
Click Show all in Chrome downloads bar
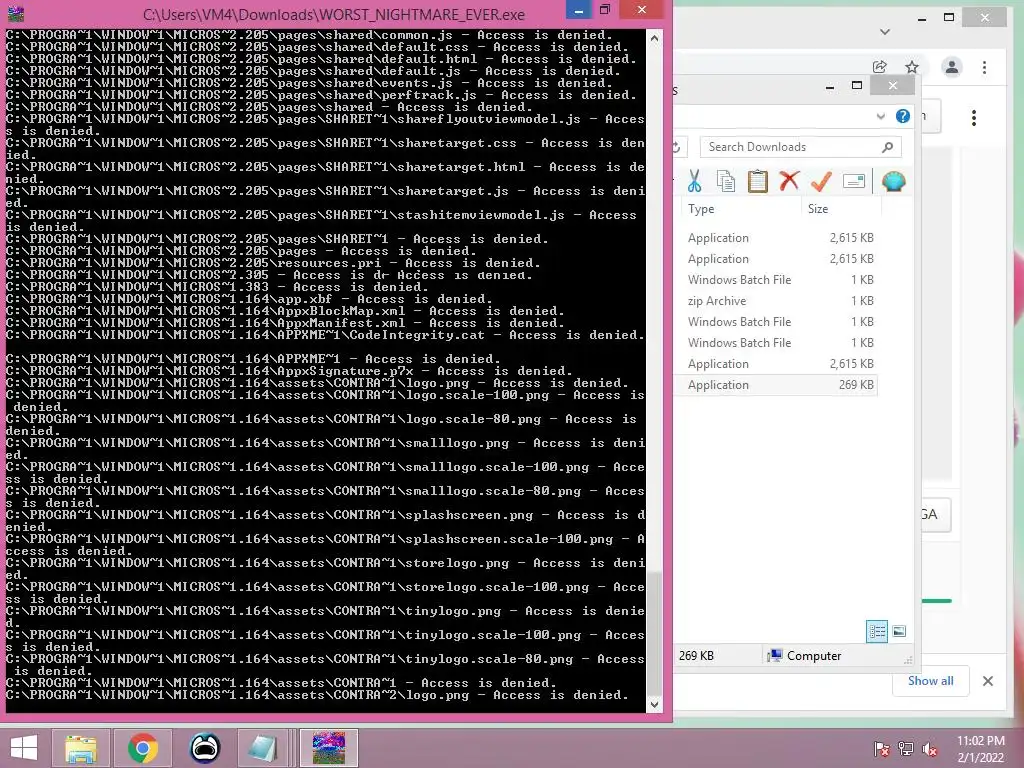pyautogui.click(x=930, y=680)
